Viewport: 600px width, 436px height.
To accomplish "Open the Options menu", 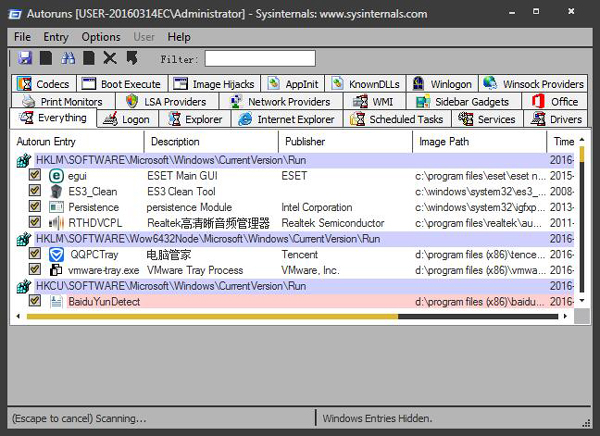I will coord(101,37).
